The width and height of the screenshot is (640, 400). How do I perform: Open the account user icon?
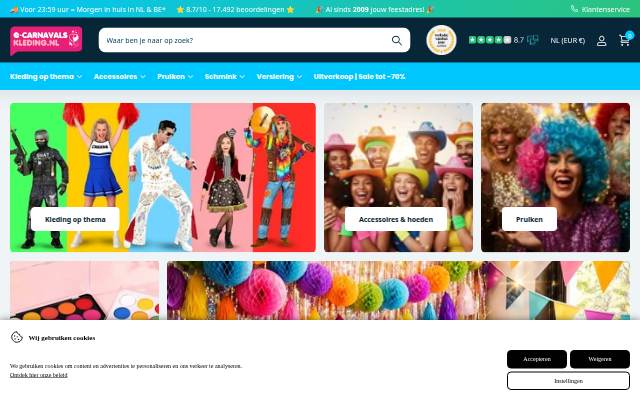[601, 40]
